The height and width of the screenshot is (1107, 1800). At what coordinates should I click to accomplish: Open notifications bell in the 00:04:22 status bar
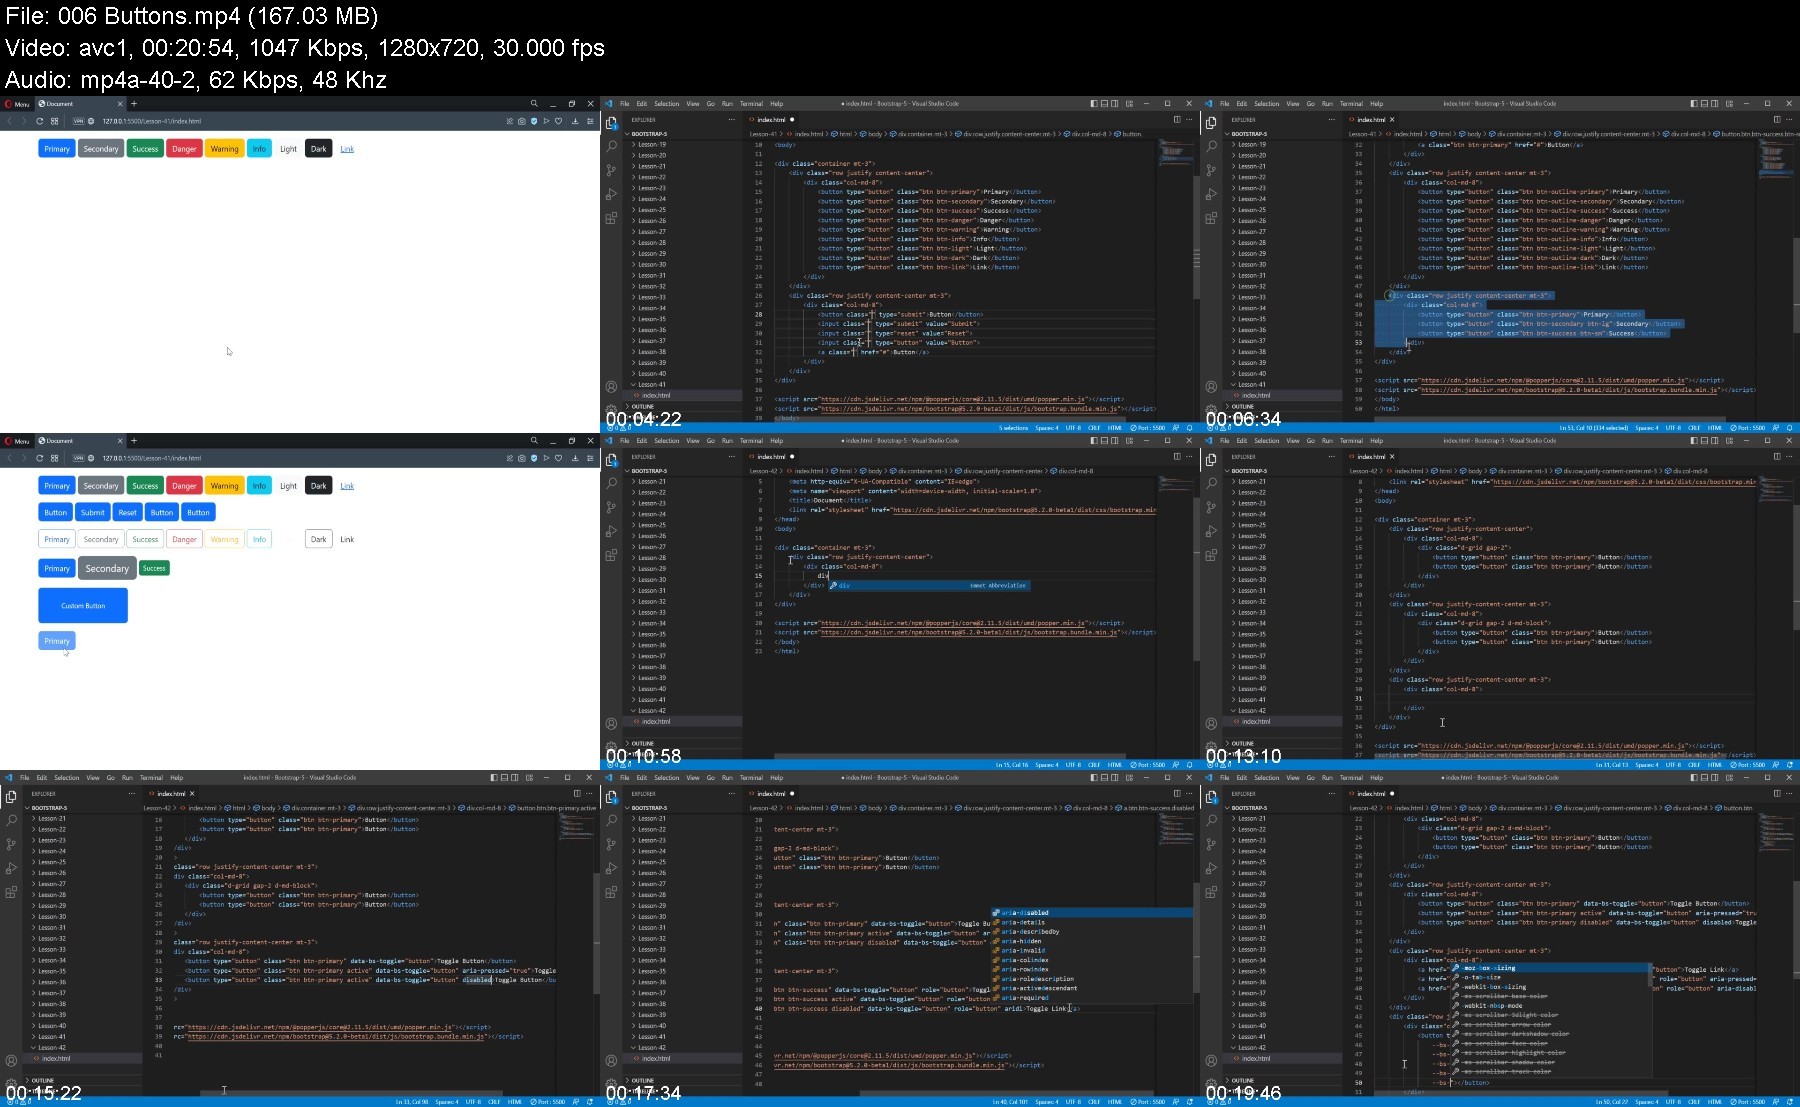pyautogui.click(x=1189, y=428)
